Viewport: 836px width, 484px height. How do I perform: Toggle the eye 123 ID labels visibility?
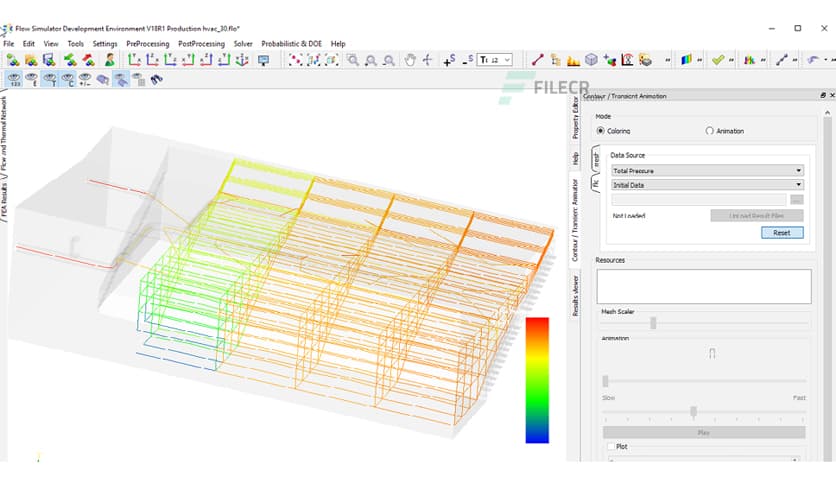click(x=14, y=79)
